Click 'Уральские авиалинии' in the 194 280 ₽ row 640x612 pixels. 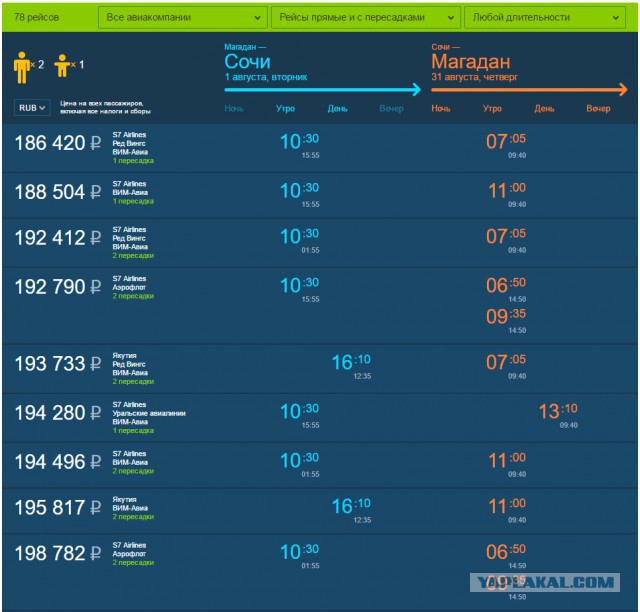149,414
